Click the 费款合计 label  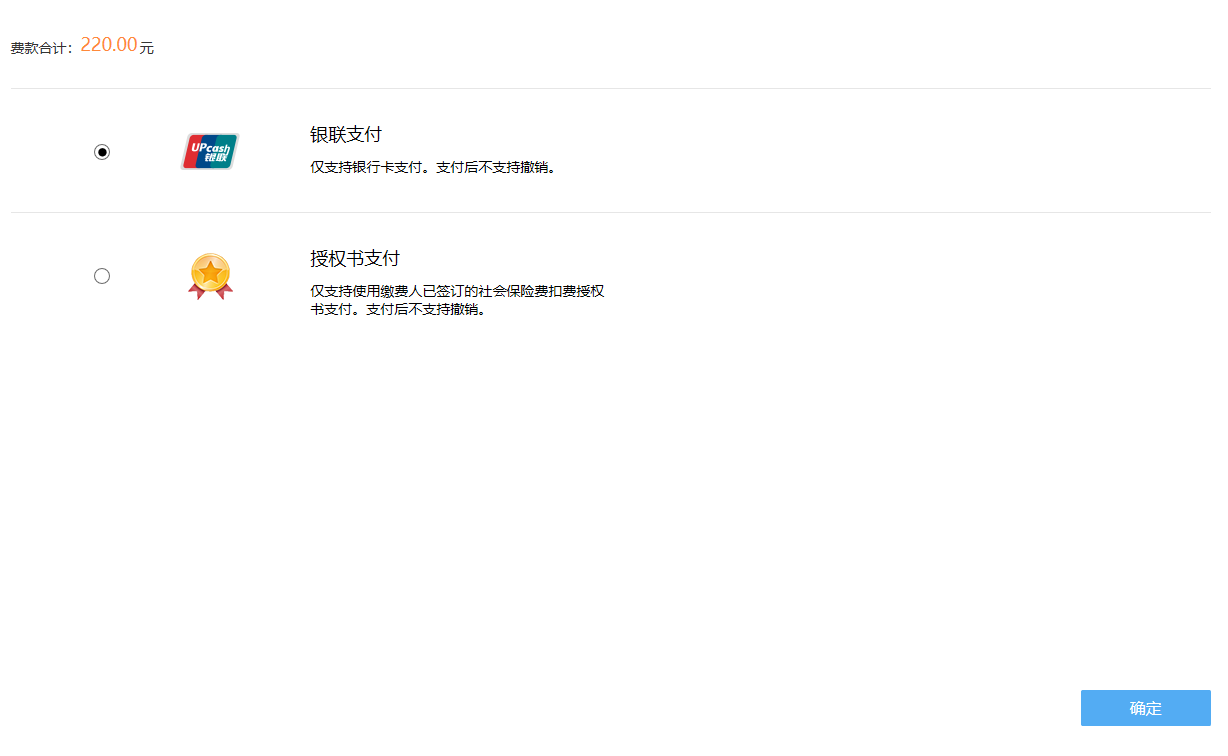pyautogui.click(x=40, y=48)
